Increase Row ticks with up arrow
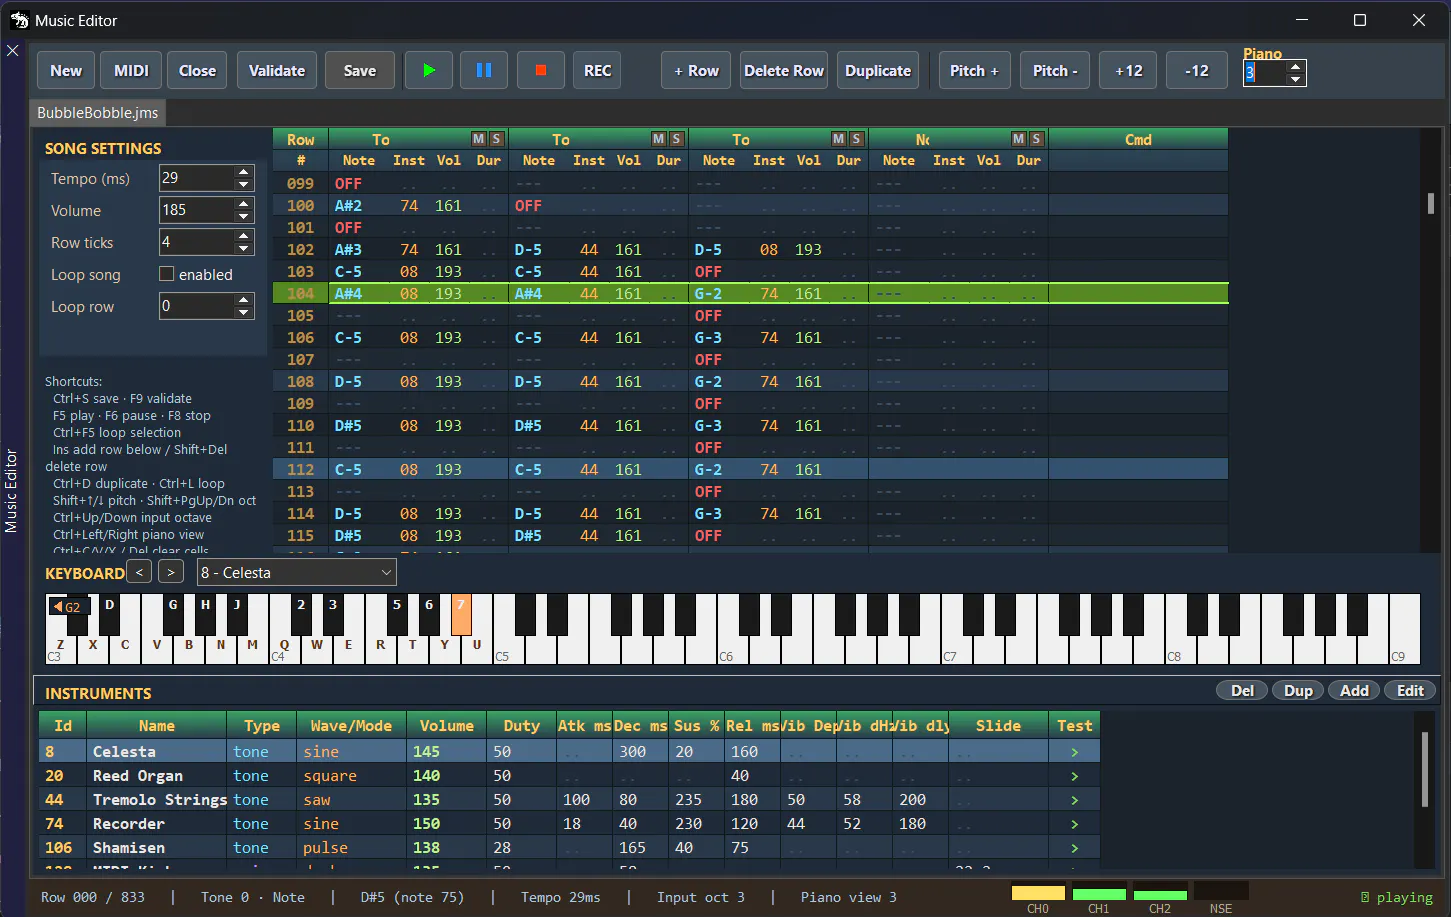The width and height of the screenshot is (1451, 917). (244, 236)
